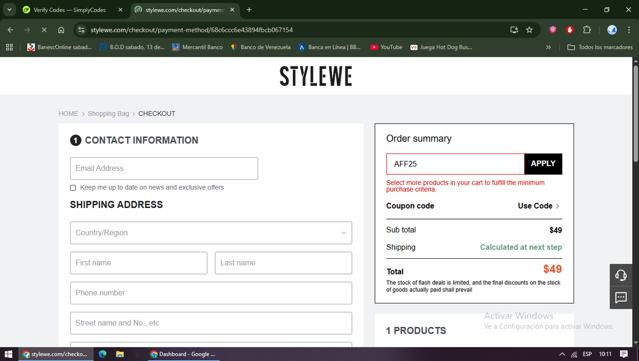Open B.O.D sabado bookmark

[x=132, y=47]
